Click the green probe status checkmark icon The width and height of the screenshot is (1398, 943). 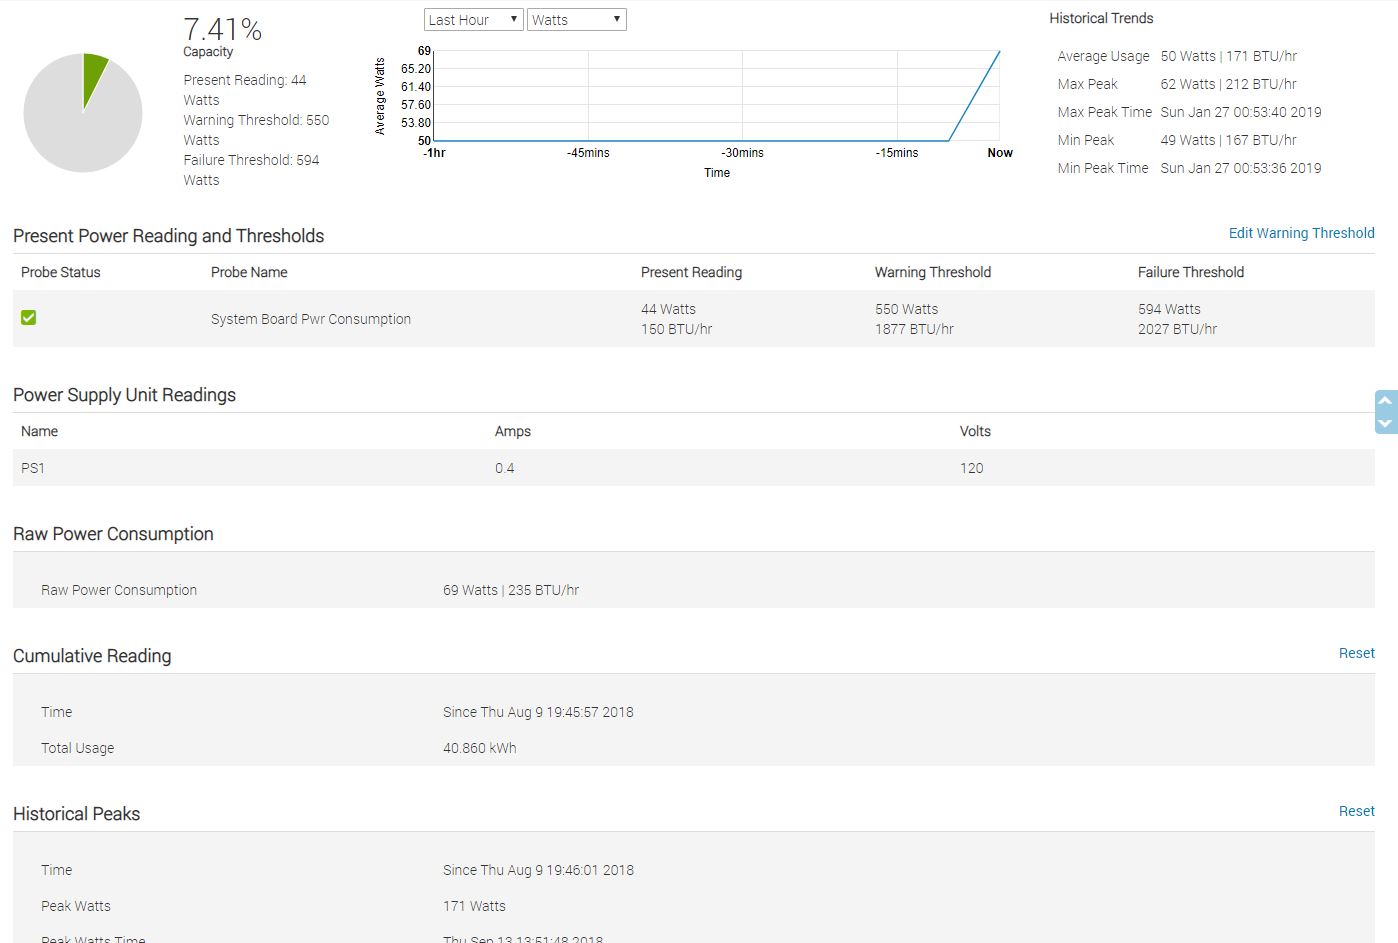point(29,317)
